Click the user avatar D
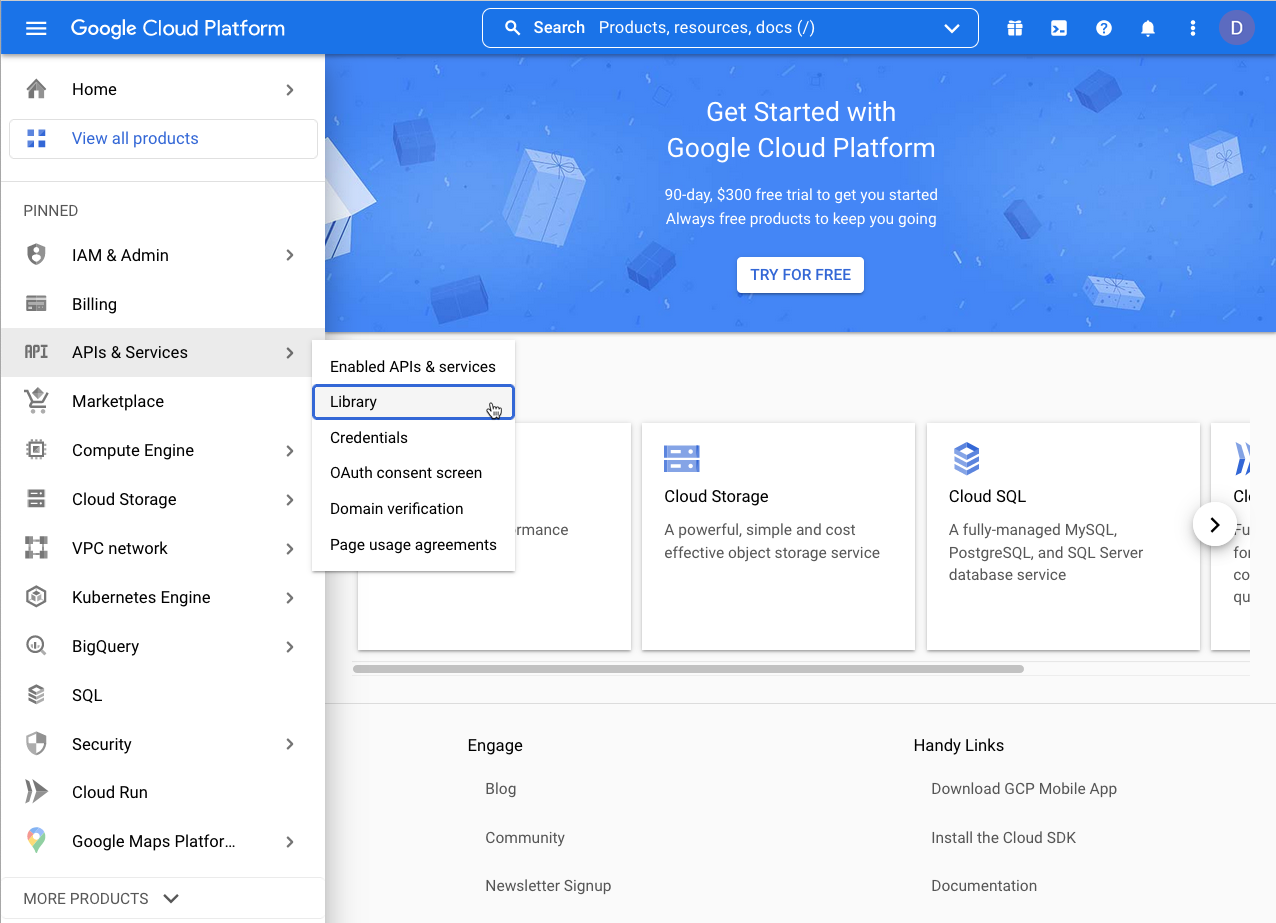 click(x=1236, y=28)
